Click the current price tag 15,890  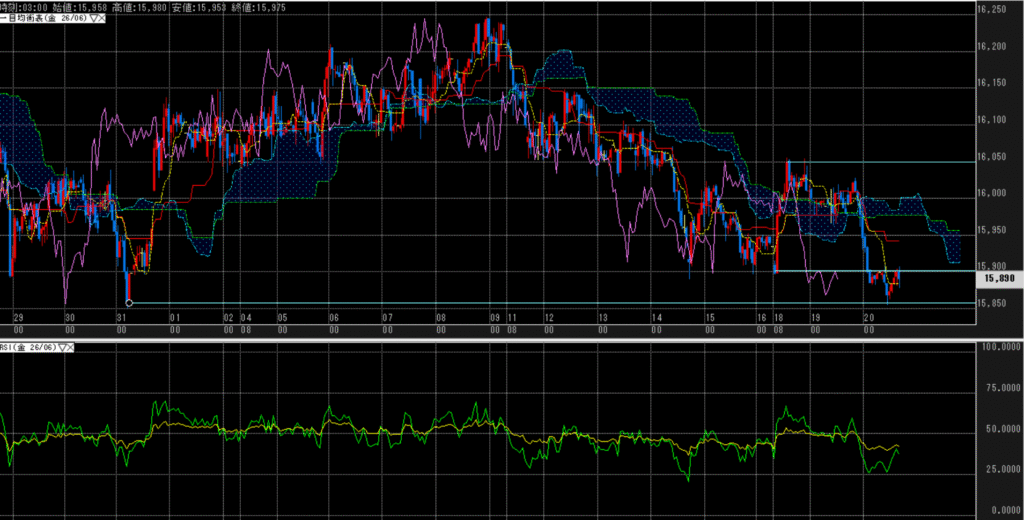click(1000, 280)
